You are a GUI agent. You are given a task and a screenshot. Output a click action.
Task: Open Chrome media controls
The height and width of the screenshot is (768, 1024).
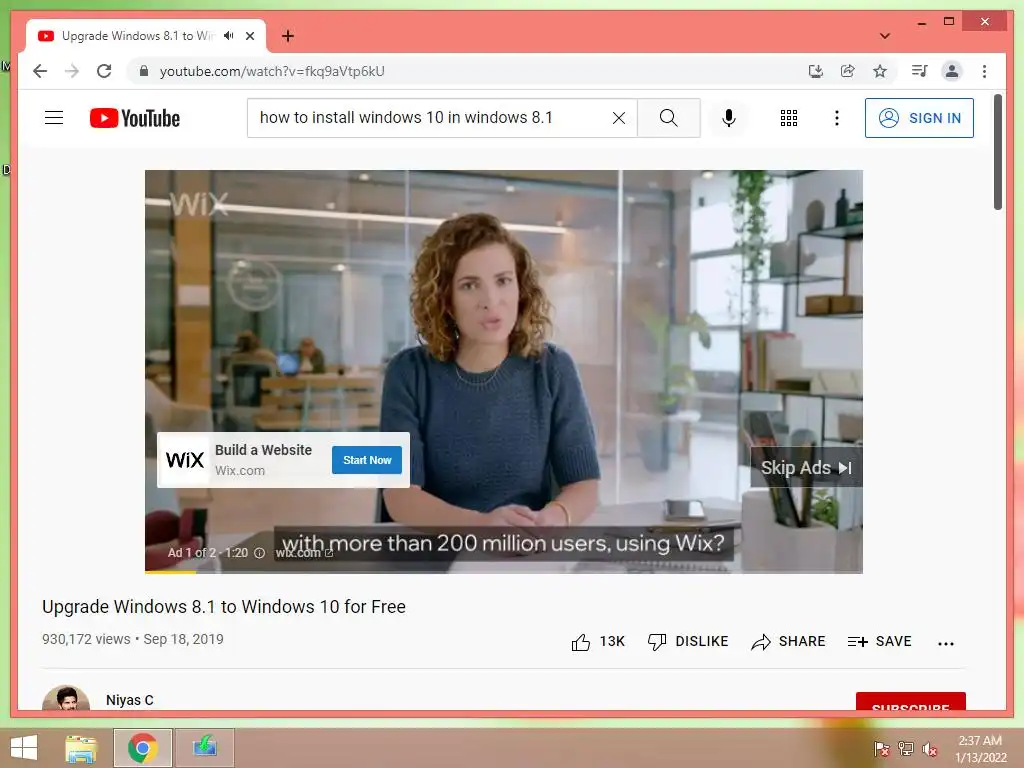click(x=920, y=71)
